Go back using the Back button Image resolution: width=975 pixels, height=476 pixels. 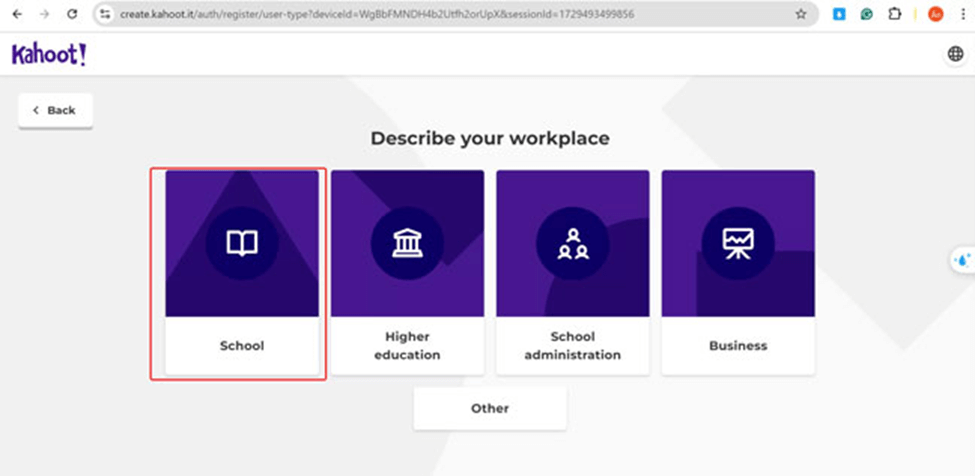click(x=55, y=111)
